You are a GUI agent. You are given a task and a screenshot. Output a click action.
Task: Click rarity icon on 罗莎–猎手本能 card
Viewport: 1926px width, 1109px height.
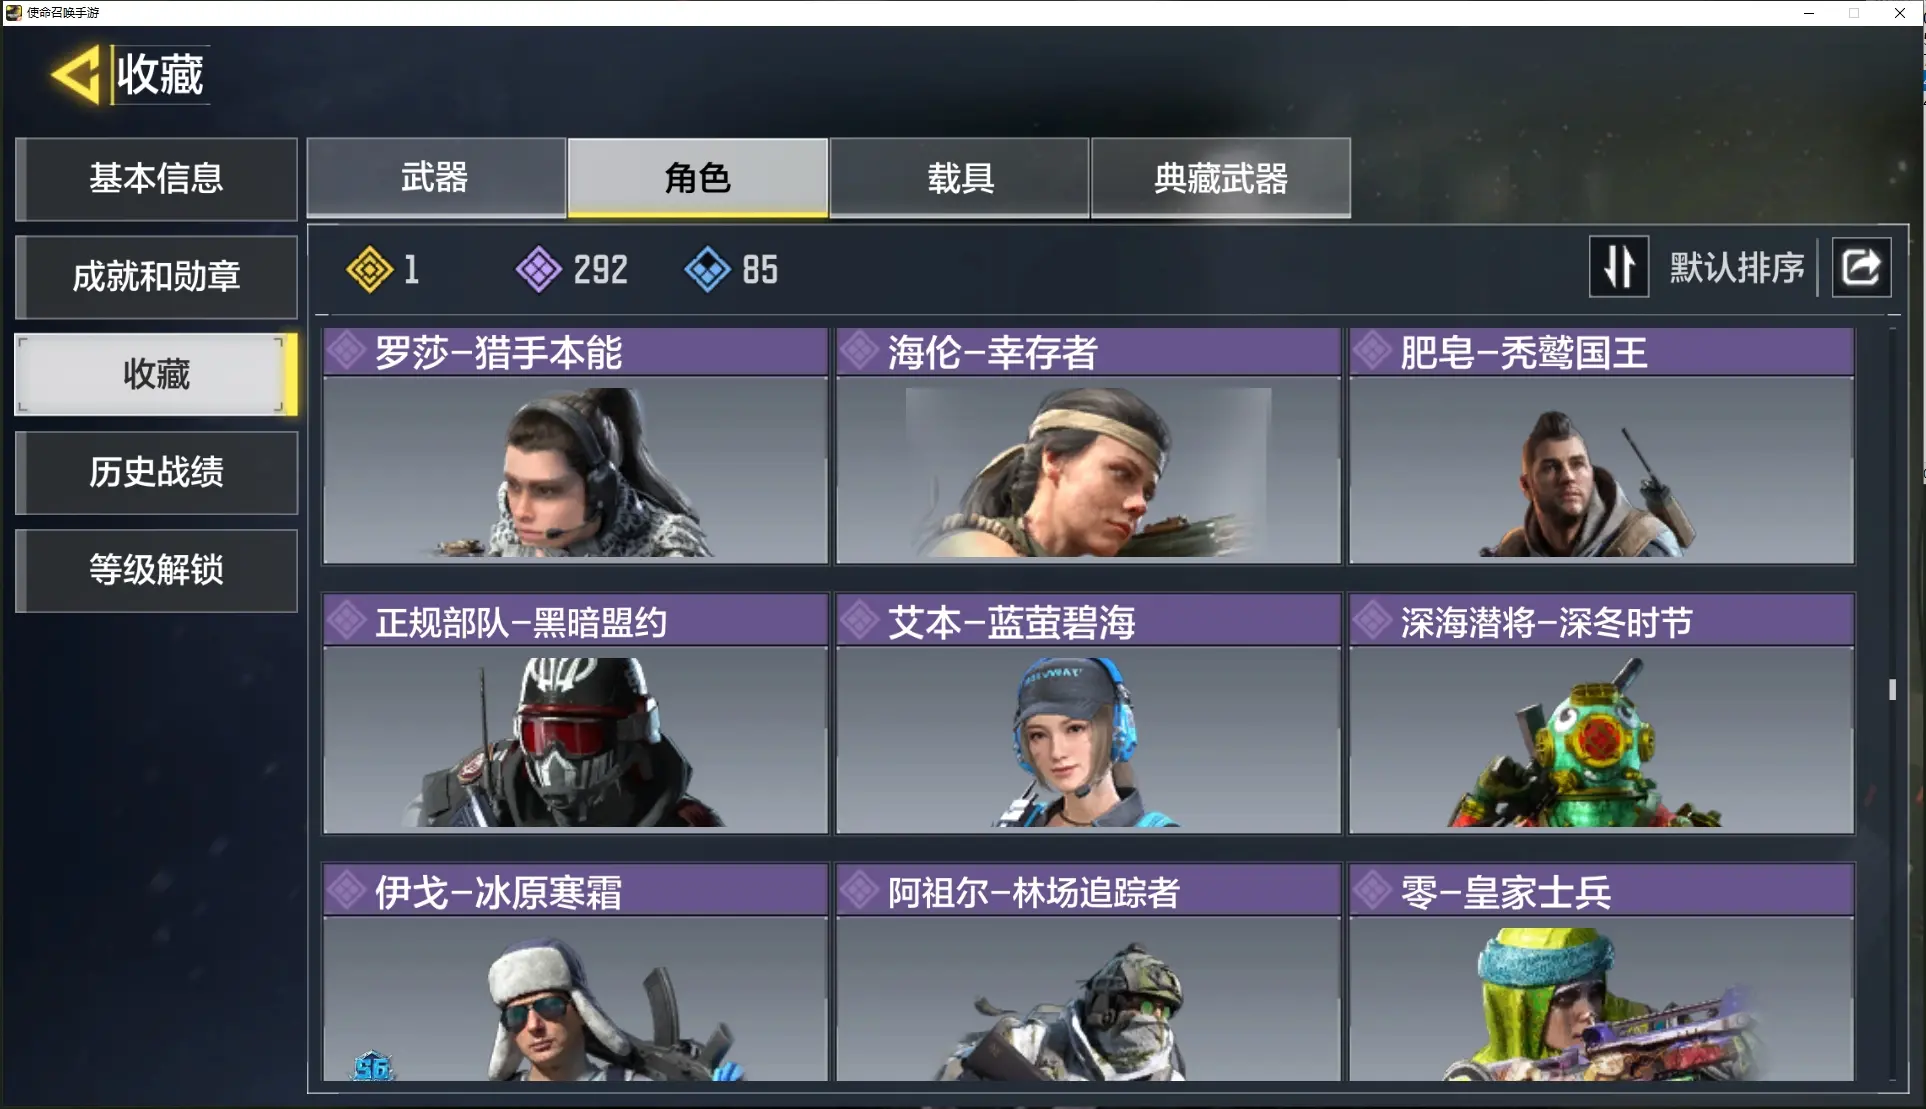[347, 351]
